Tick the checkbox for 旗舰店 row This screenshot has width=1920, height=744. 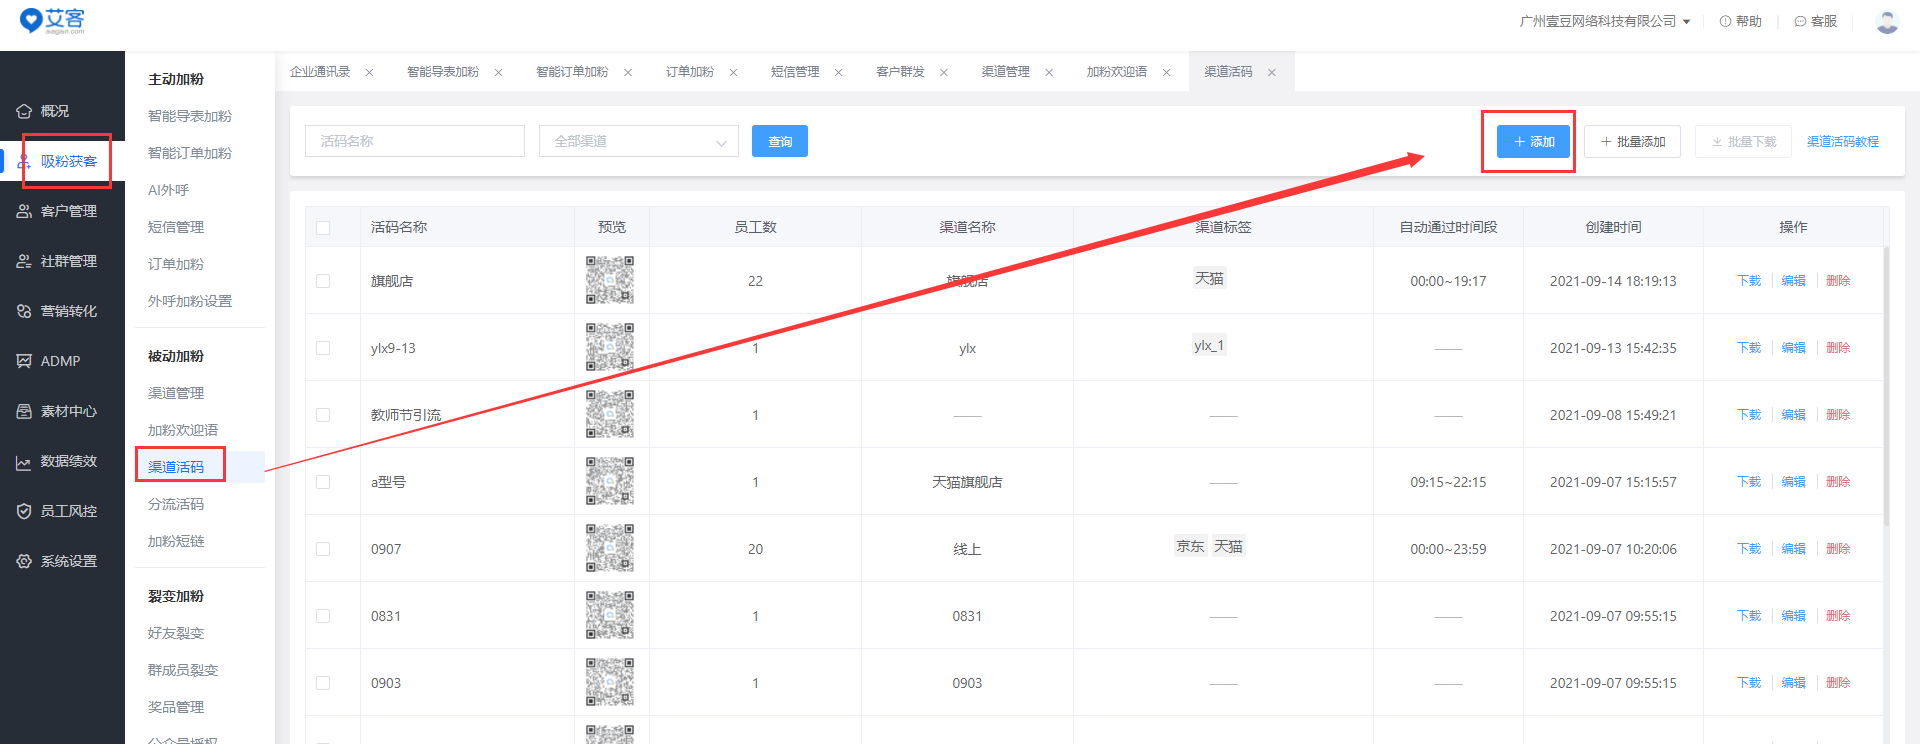pyautogui.click(x=323, y=281)
